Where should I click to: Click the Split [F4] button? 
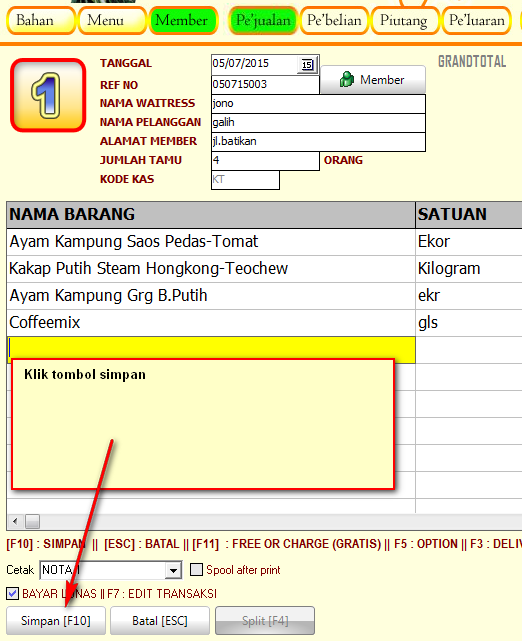(x=265, y=621)
